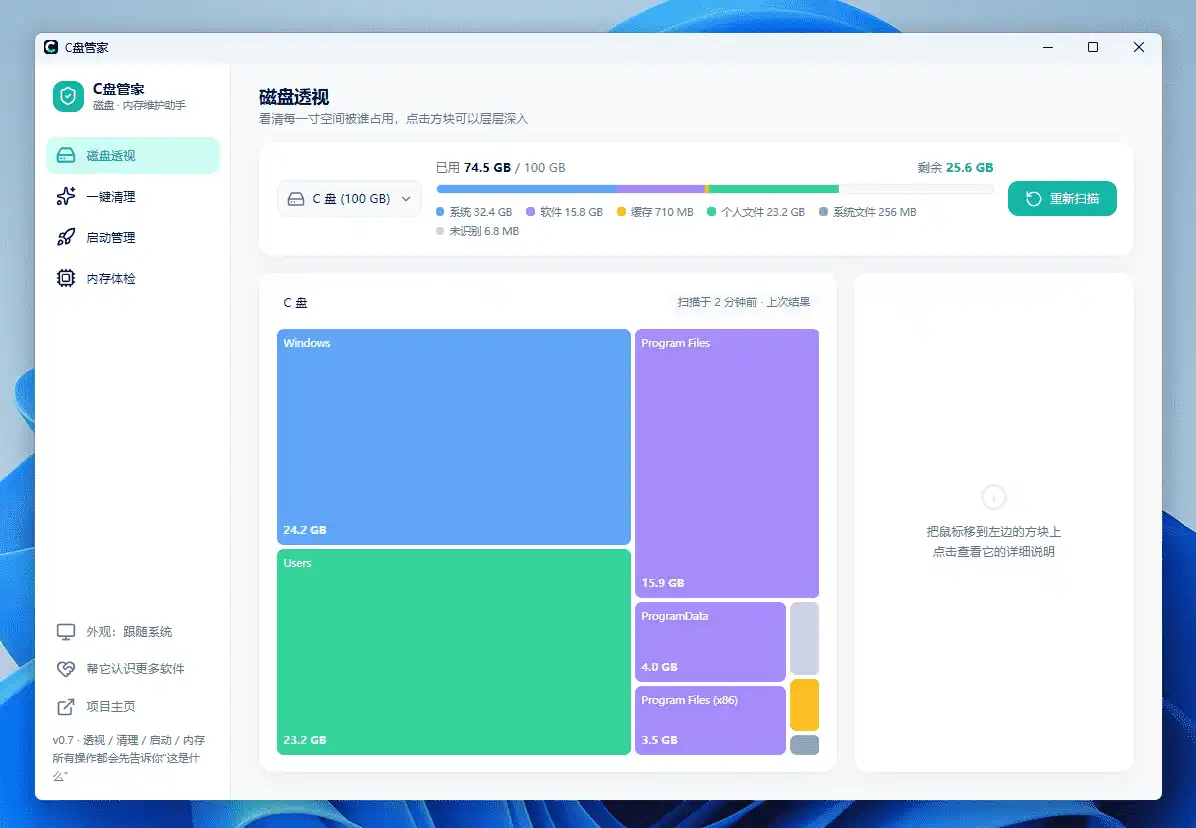Click the disk usage progress bar

[715, 188]
